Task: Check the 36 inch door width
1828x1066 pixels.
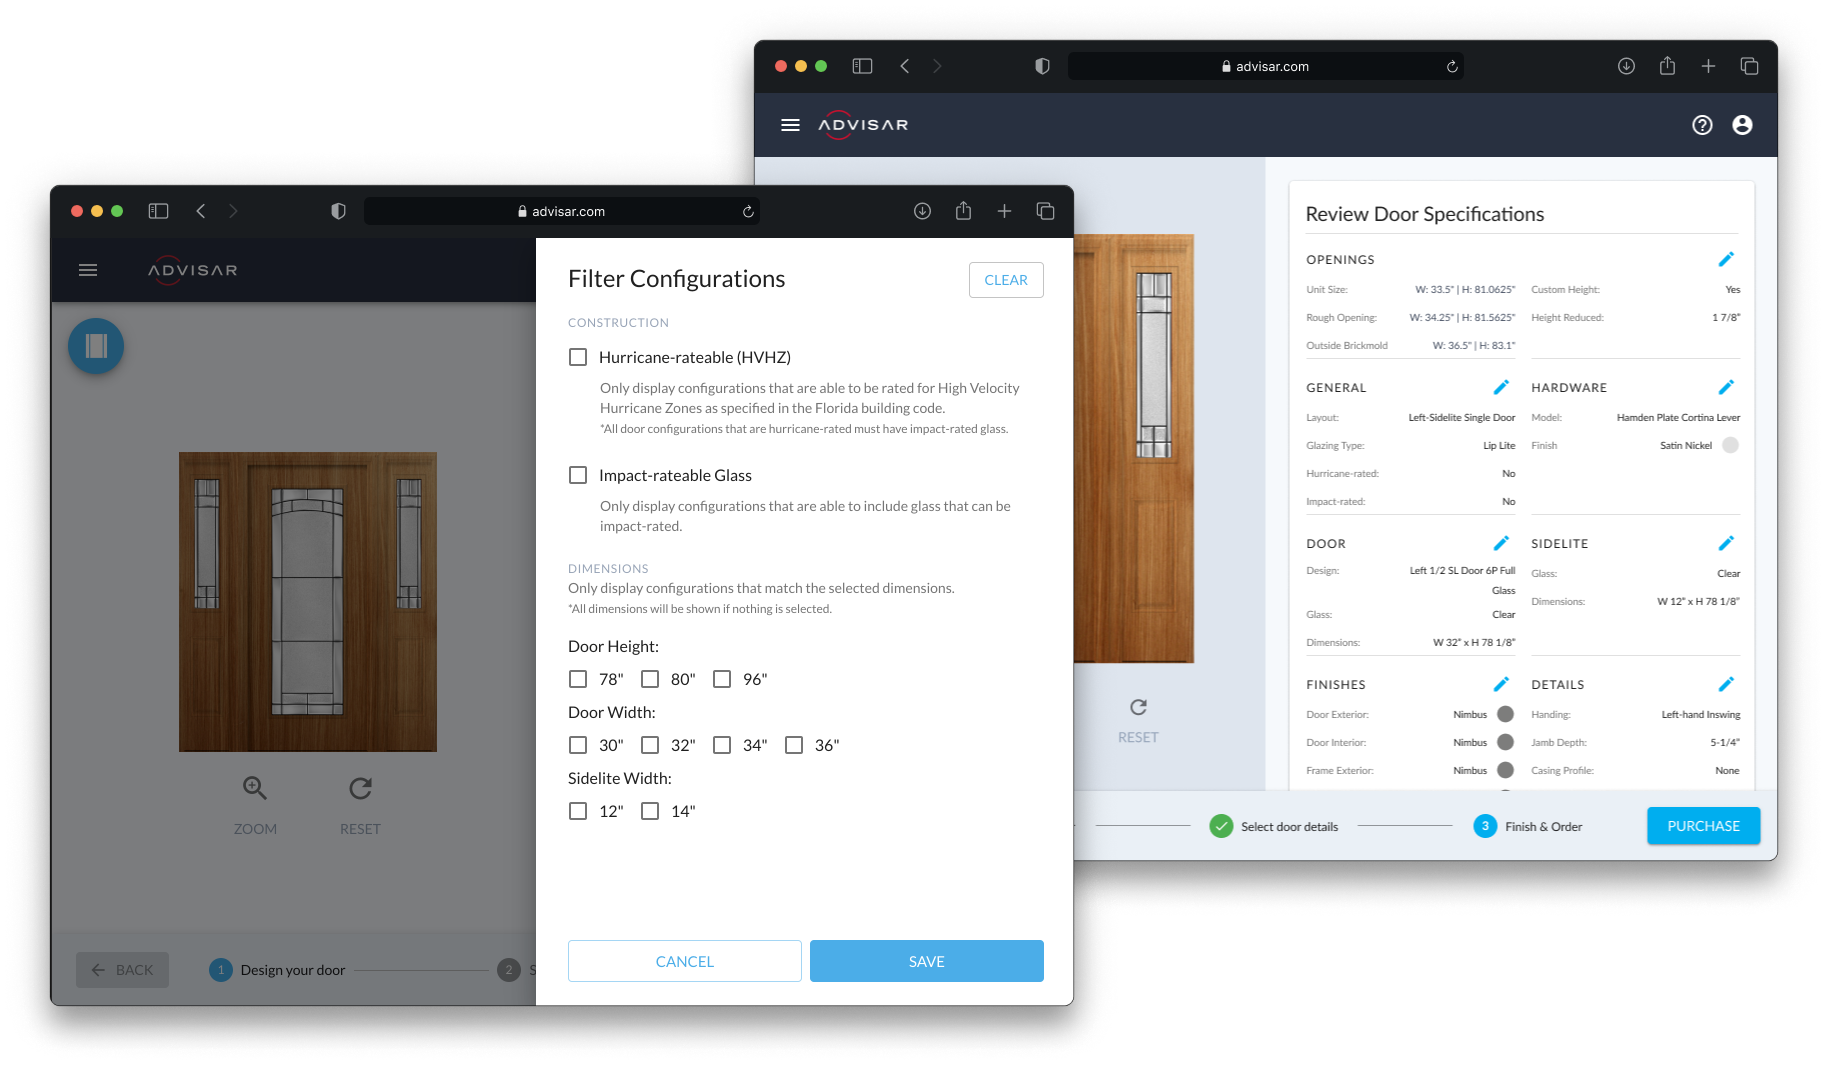Action: [794, 745]
